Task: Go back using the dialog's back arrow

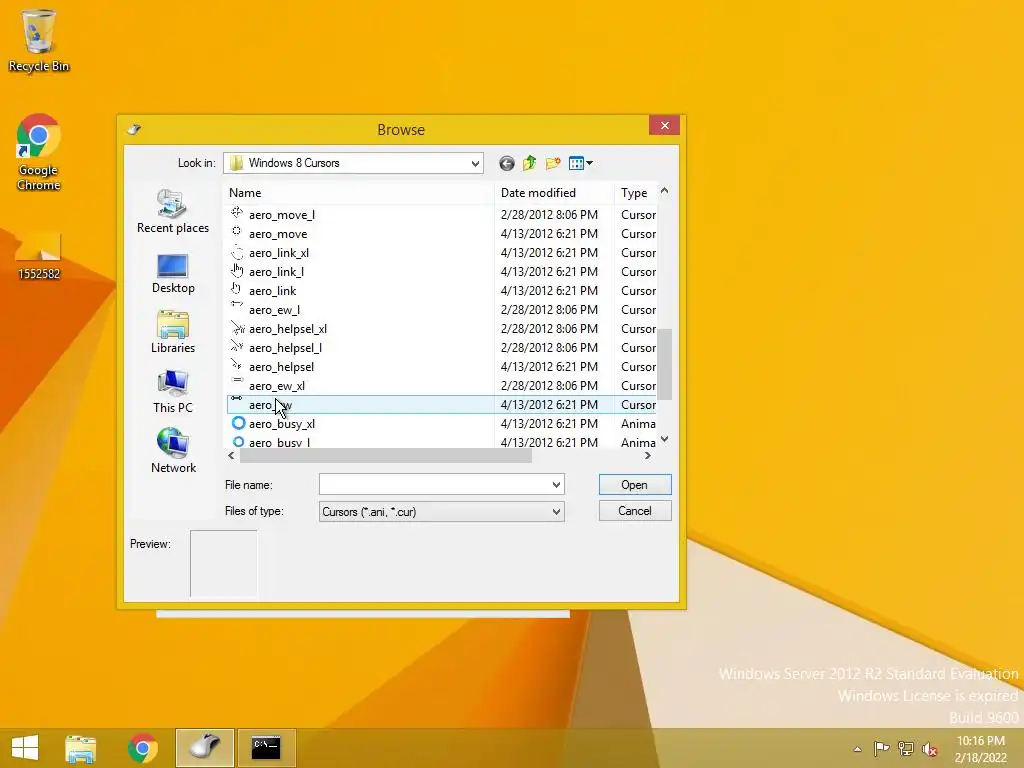Action: (506, 163)
